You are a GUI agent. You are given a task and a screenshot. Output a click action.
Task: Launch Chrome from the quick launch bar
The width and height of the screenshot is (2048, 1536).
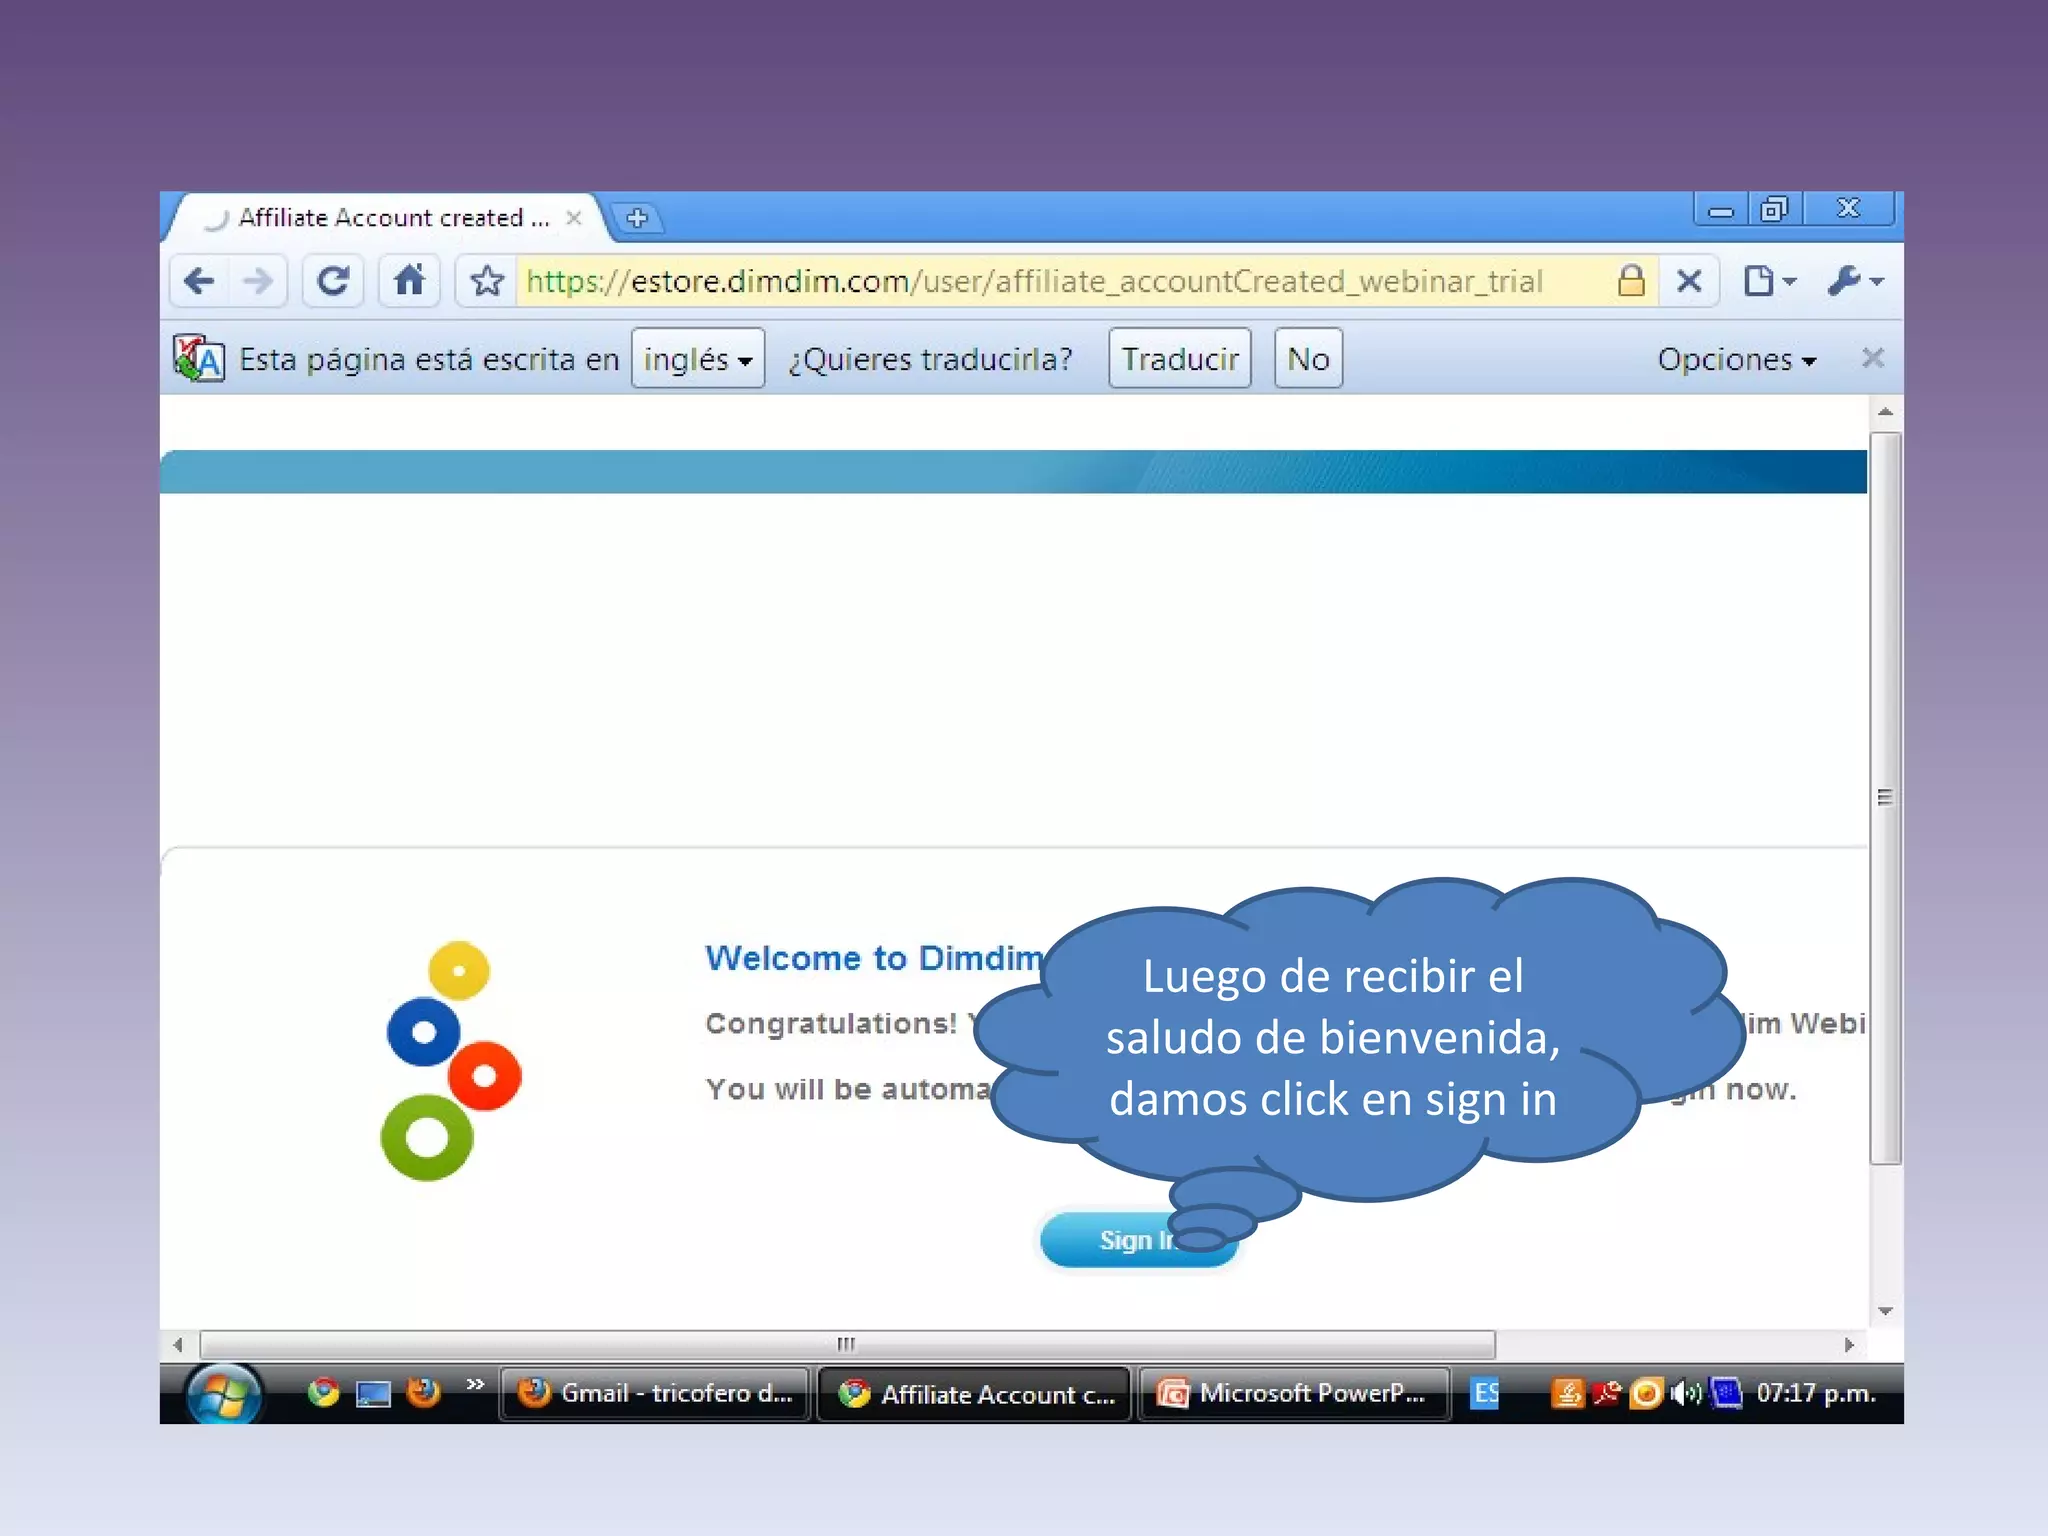coord(323,1393)
